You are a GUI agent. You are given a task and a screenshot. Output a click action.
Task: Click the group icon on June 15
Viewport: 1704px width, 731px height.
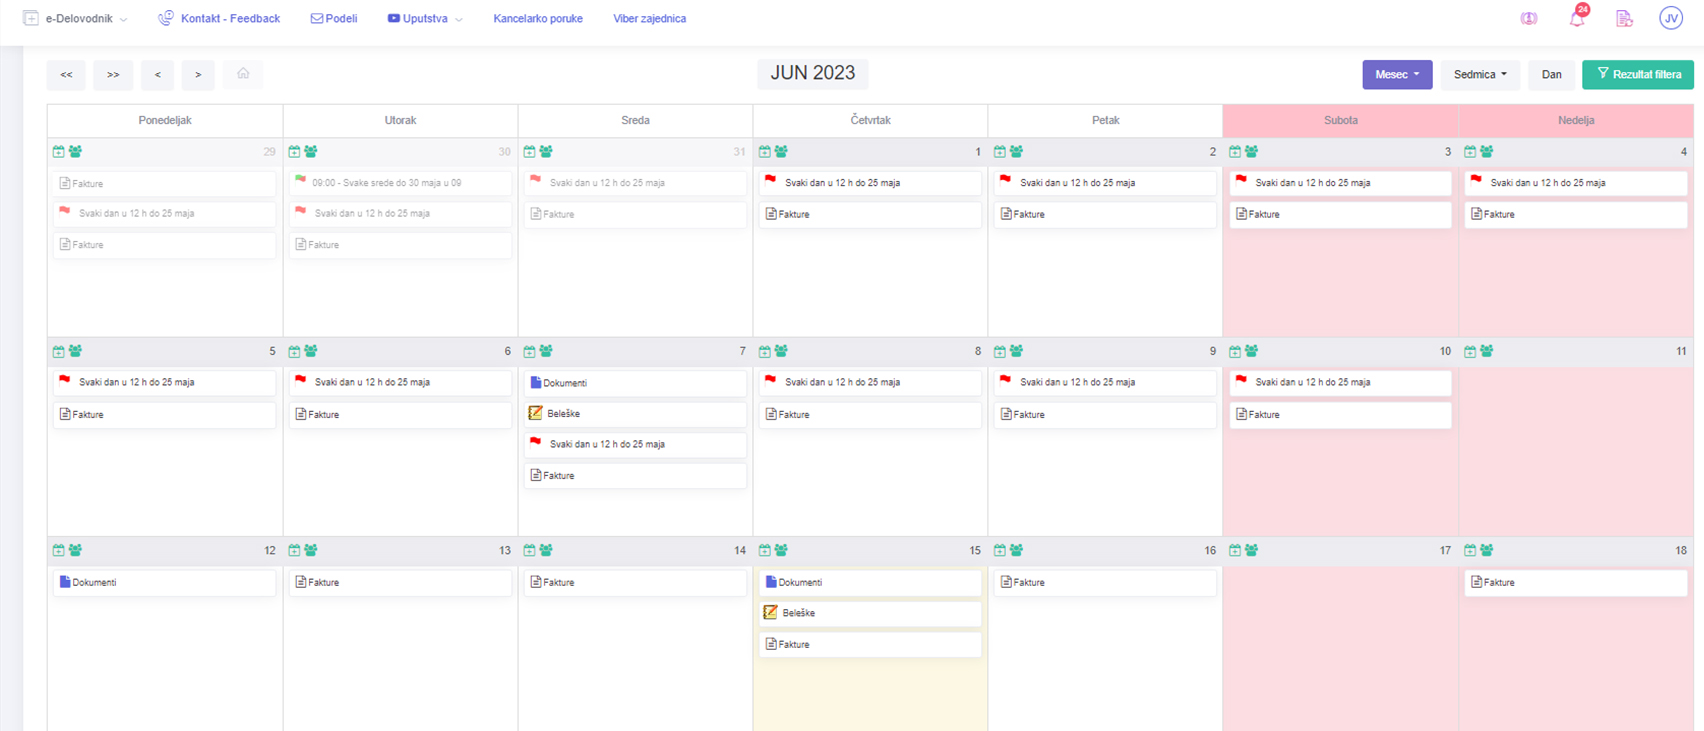[781, 551]
